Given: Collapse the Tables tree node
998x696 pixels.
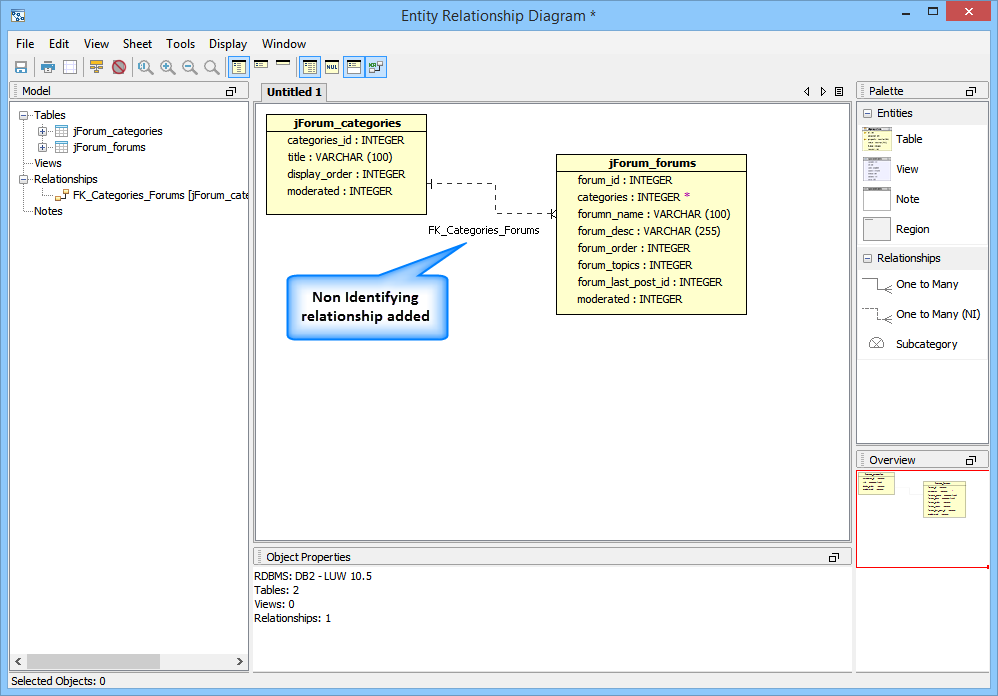Looking at the screenshot, I should (x=24, y=115).
